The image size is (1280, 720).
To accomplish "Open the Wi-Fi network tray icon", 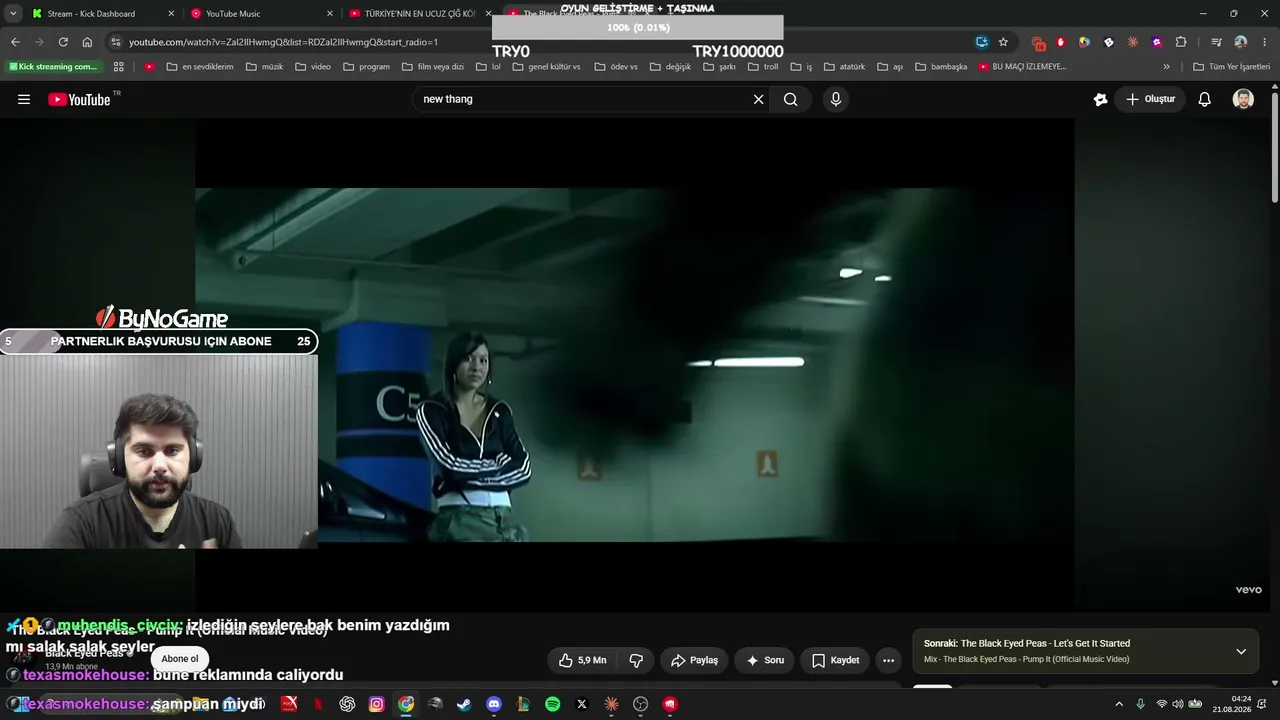I will click(x=1162, y=704).
